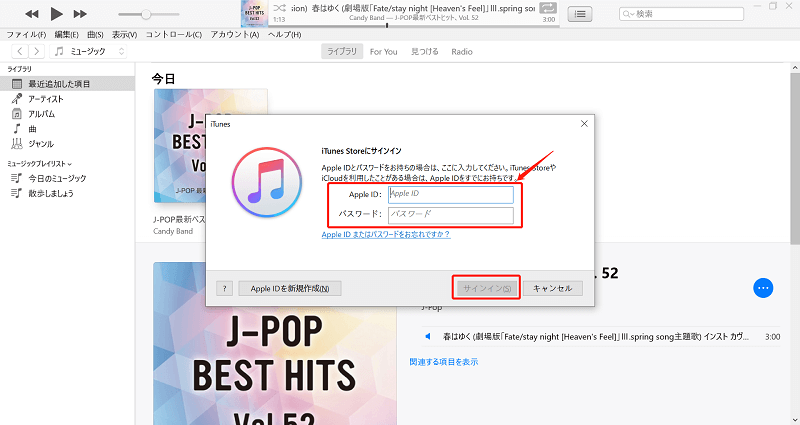Viewport: 800px width, 425px height.
Task: Open the ファイル(F) menu
Action: (x=26, y=35)
